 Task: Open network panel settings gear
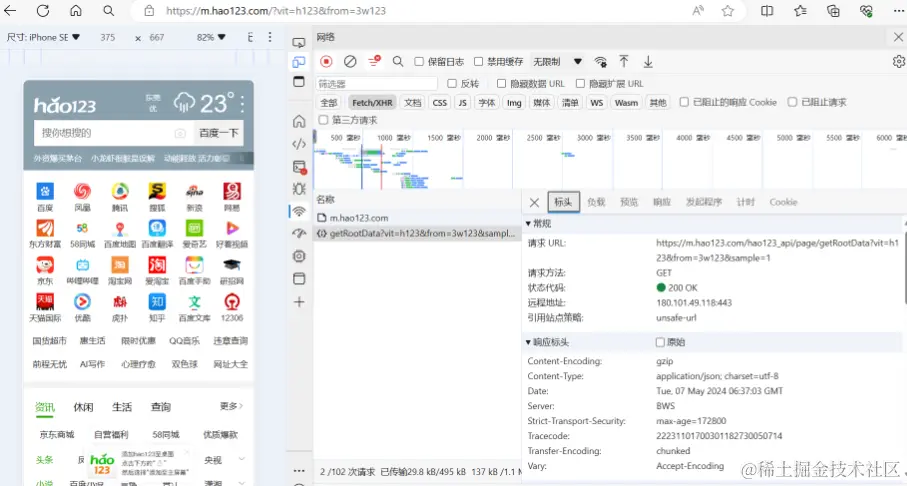tap(898, 61)
